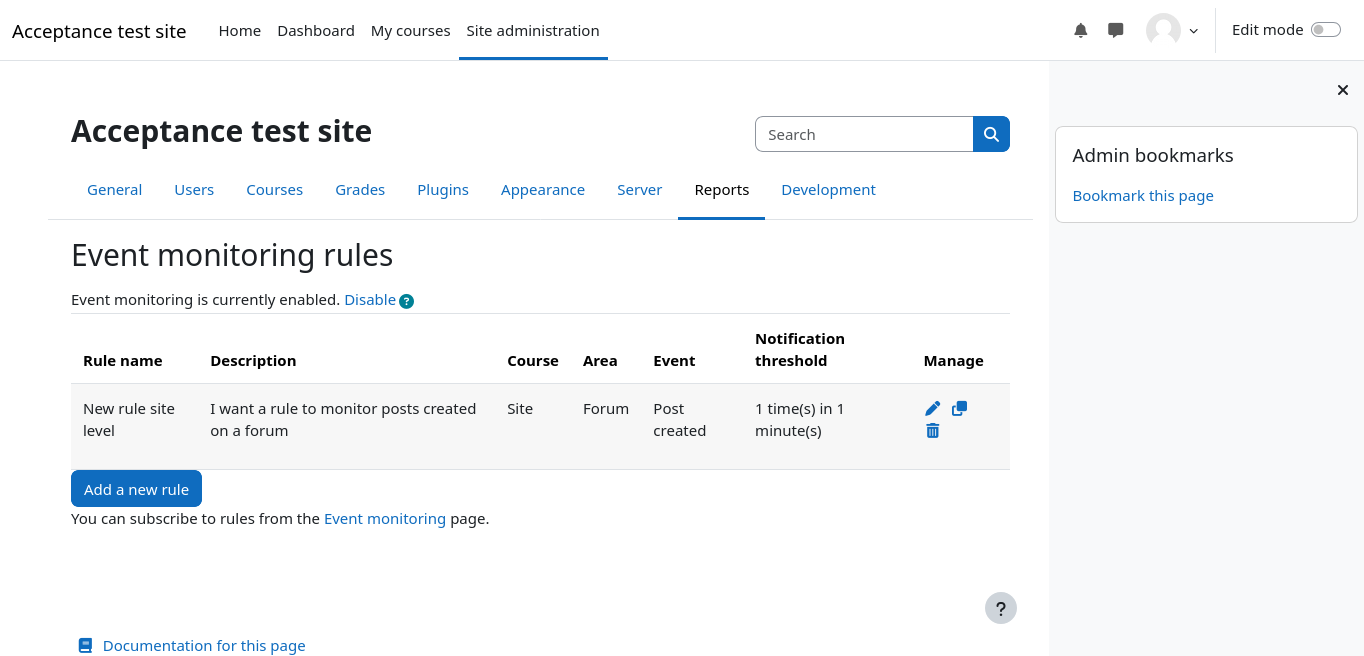Viewport: 1364px width, 656px height.
Task: Edit rule using the pencil icon
Action: (x=933, y=408)
